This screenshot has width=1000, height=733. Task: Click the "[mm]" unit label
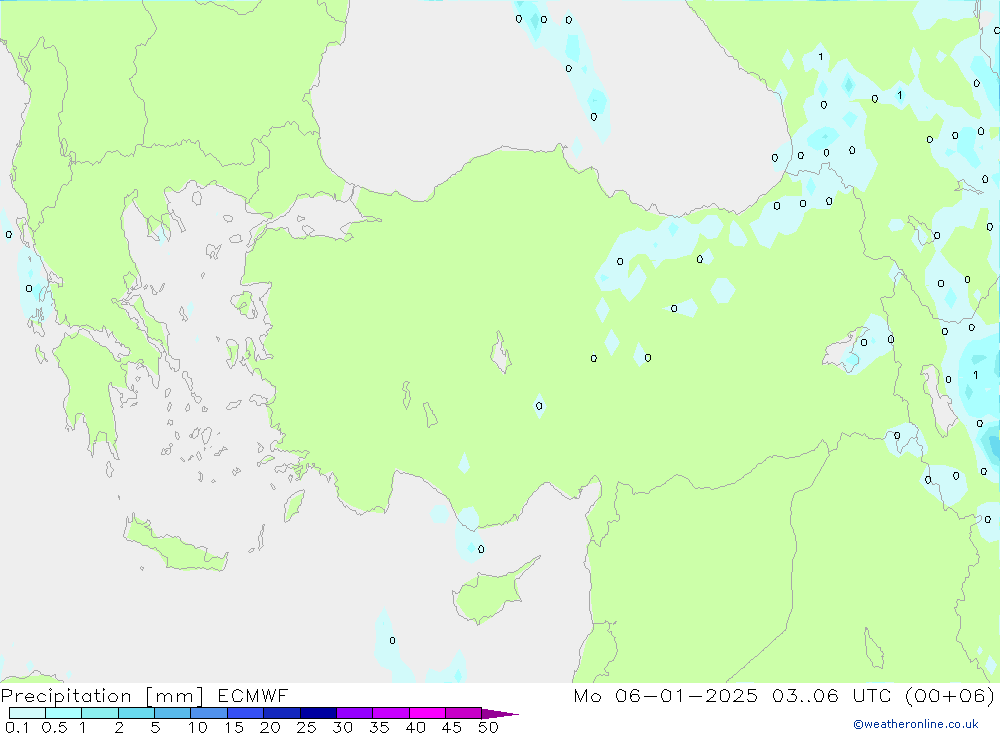175,696
